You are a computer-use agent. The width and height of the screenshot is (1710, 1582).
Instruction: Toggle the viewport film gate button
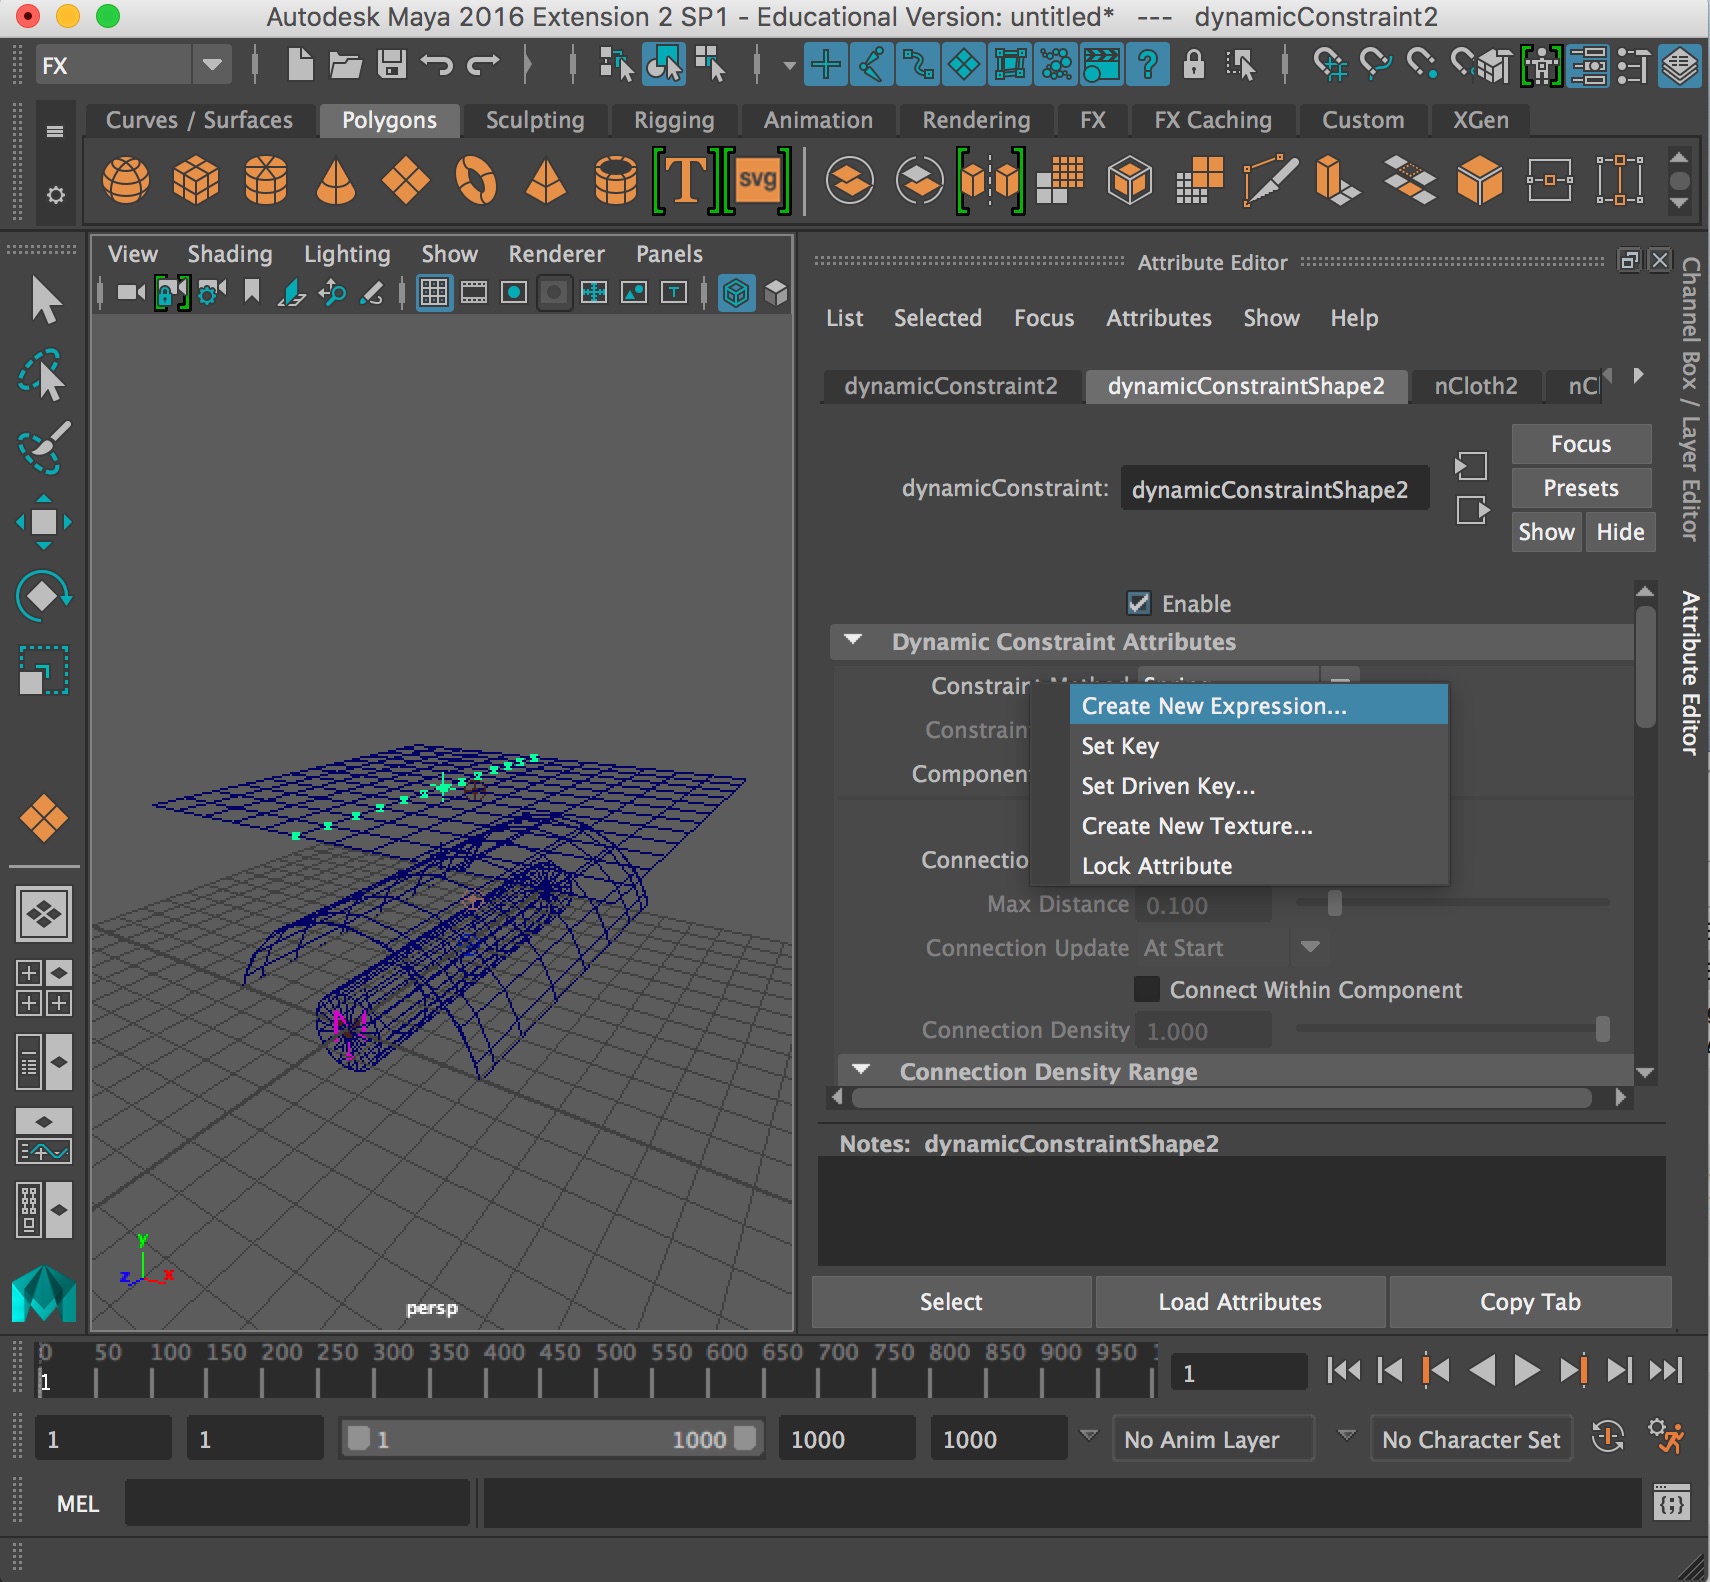click(474, 293)
